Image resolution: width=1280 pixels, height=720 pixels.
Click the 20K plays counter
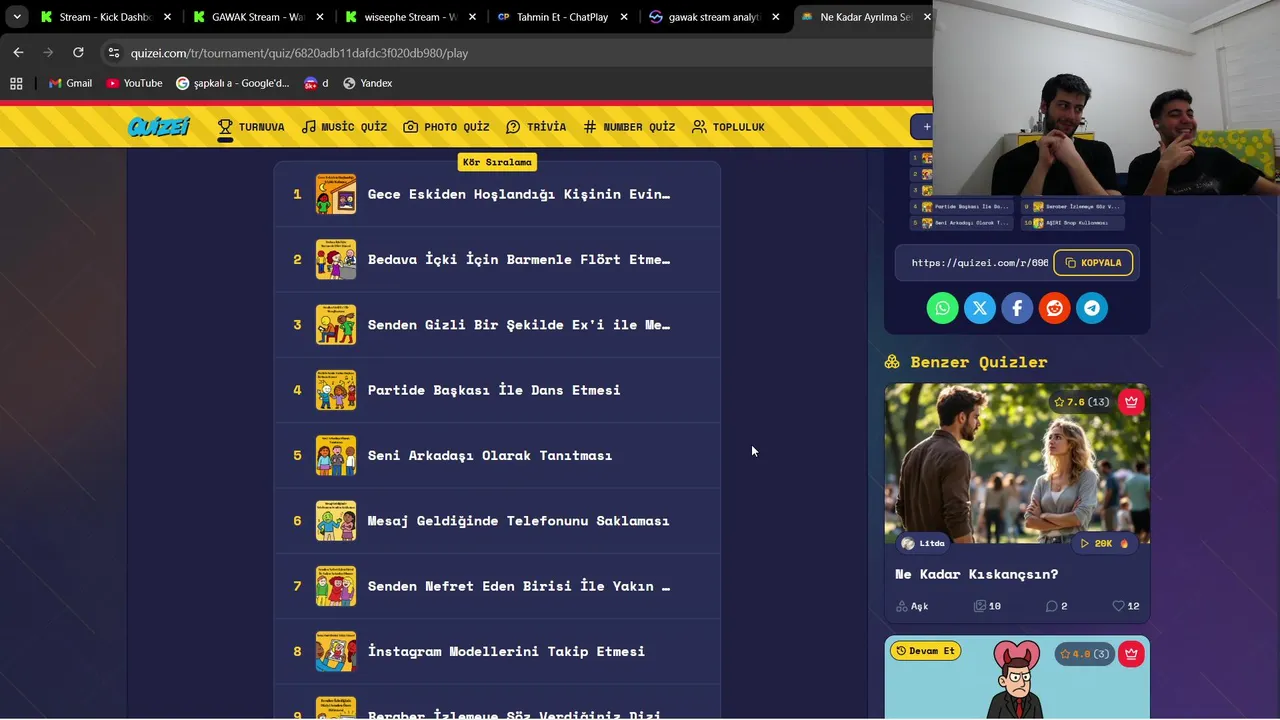click(1104, 543)
